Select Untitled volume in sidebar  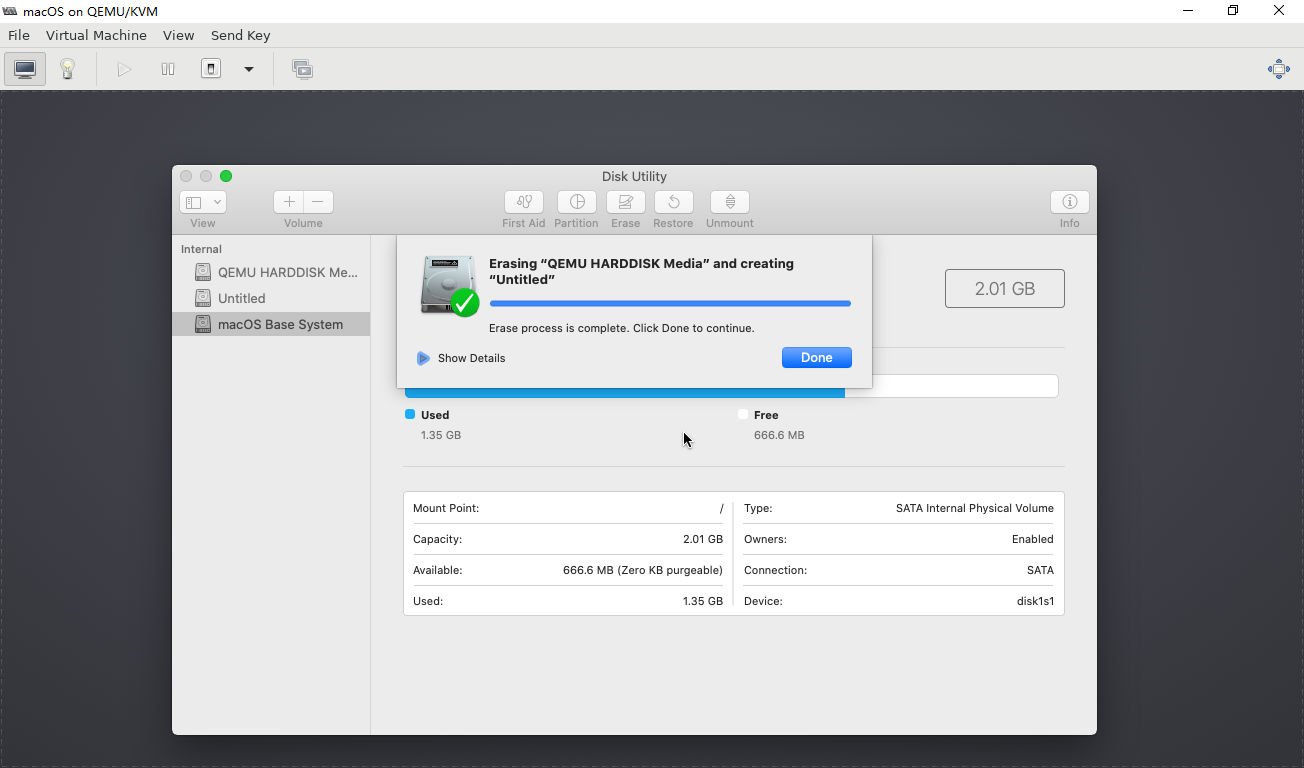[x=241, y=298]
